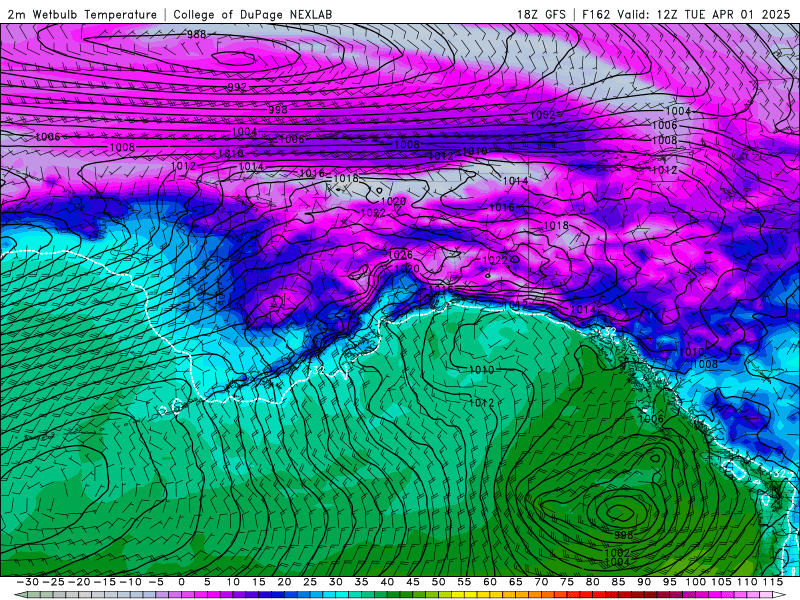Click the 60 value on the color scale

[x=490, y=582]
